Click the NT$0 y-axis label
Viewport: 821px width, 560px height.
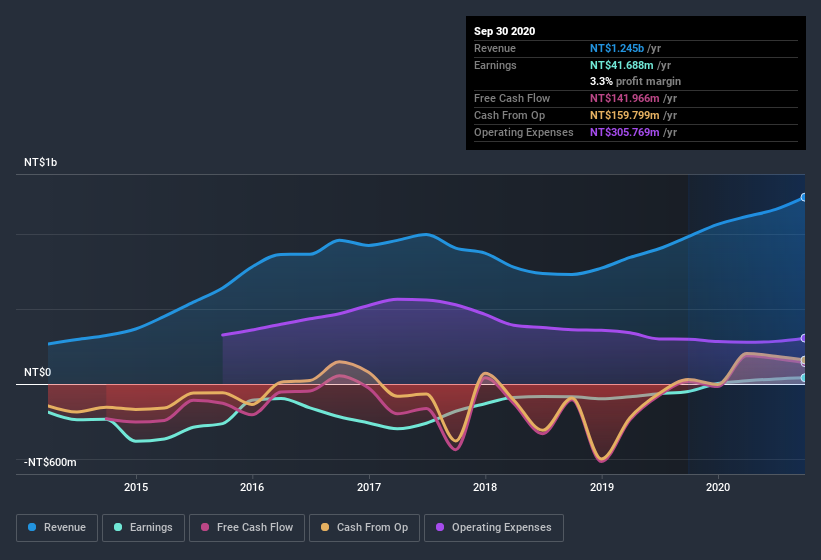[x=38, y=372]
